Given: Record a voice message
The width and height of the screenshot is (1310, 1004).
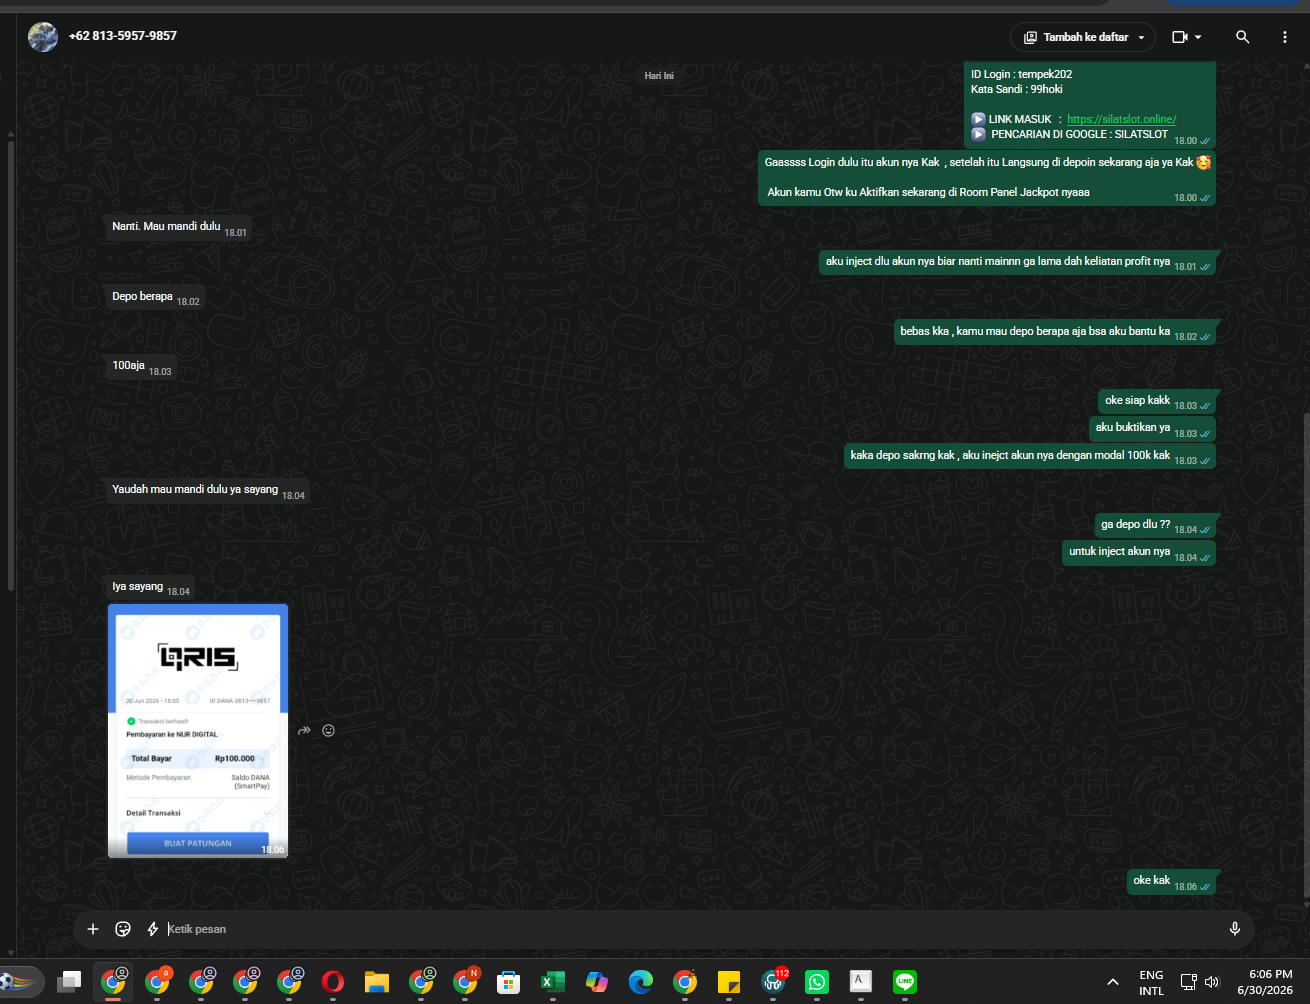Looking at the screenshot, I should pyautogui.click(x=1235, y=929).
